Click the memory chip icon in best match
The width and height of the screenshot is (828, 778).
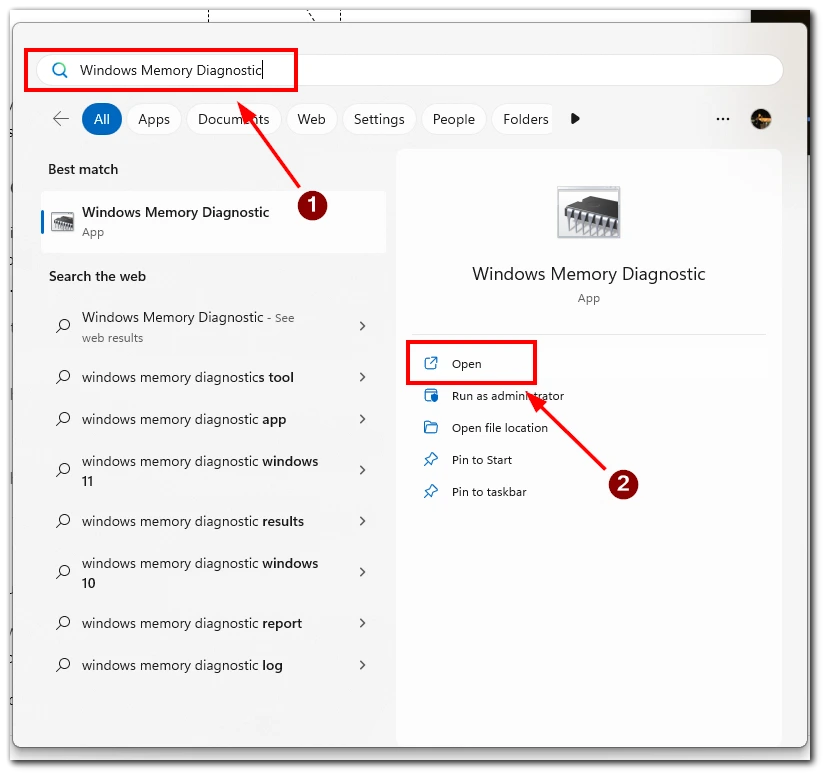point(62,222)
